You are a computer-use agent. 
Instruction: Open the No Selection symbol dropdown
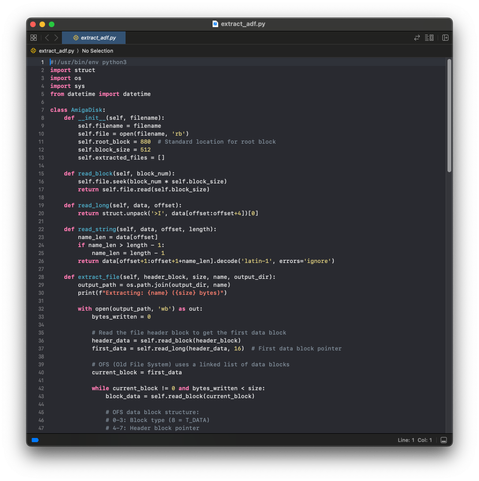click(x=97, y=51)
